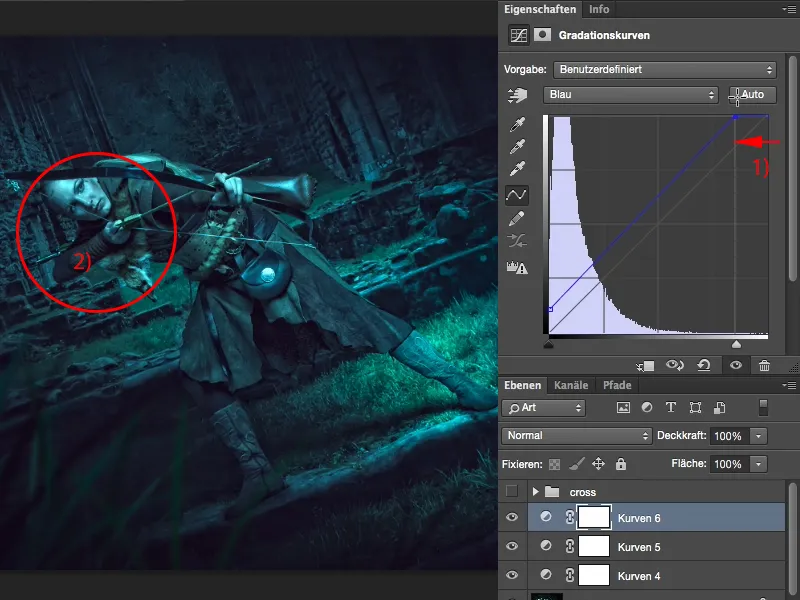Hide the Kurven 4 layer
This screenshot has height=600, width=800.
click(x=512, y=575)
